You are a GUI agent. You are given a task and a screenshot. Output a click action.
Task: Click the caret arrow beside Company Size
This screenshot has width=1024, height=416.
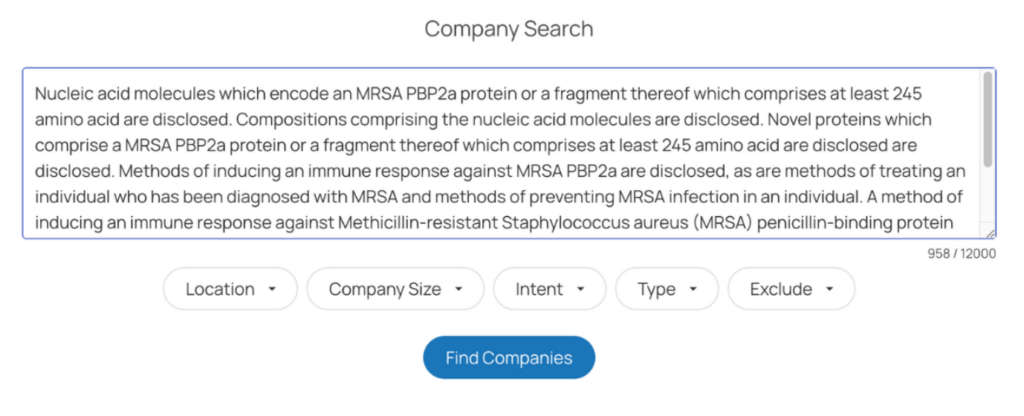click(458, 290)
